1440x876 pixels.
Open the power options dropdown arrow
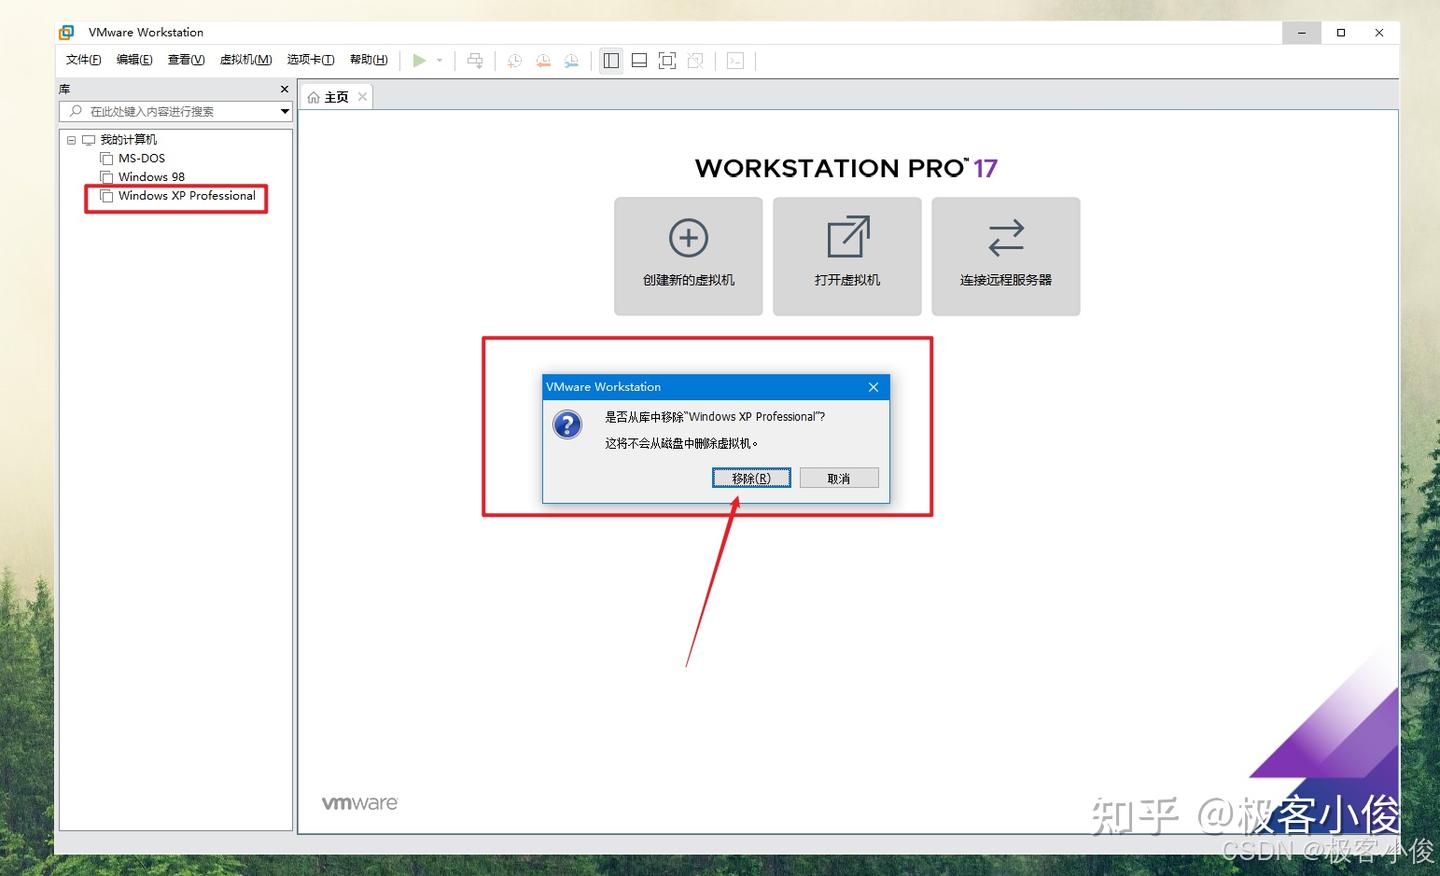440,61
